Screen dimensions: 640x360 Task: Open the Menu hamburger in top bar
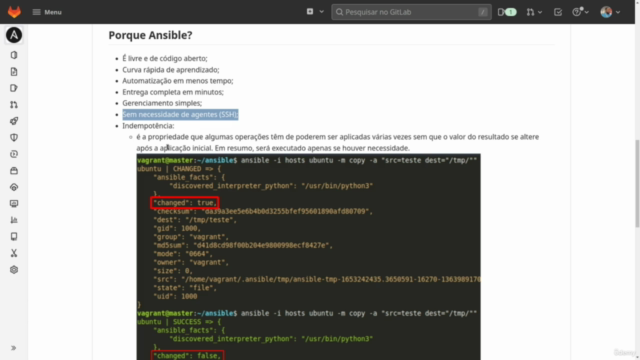pos(47,12)
